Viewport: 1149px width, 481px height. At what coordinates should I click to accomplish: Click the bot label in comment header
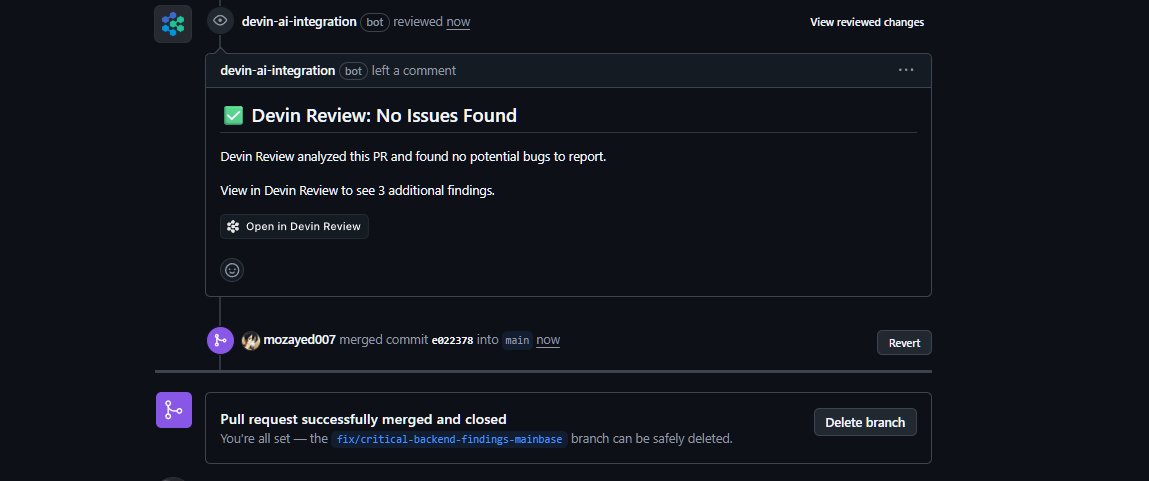353,71
